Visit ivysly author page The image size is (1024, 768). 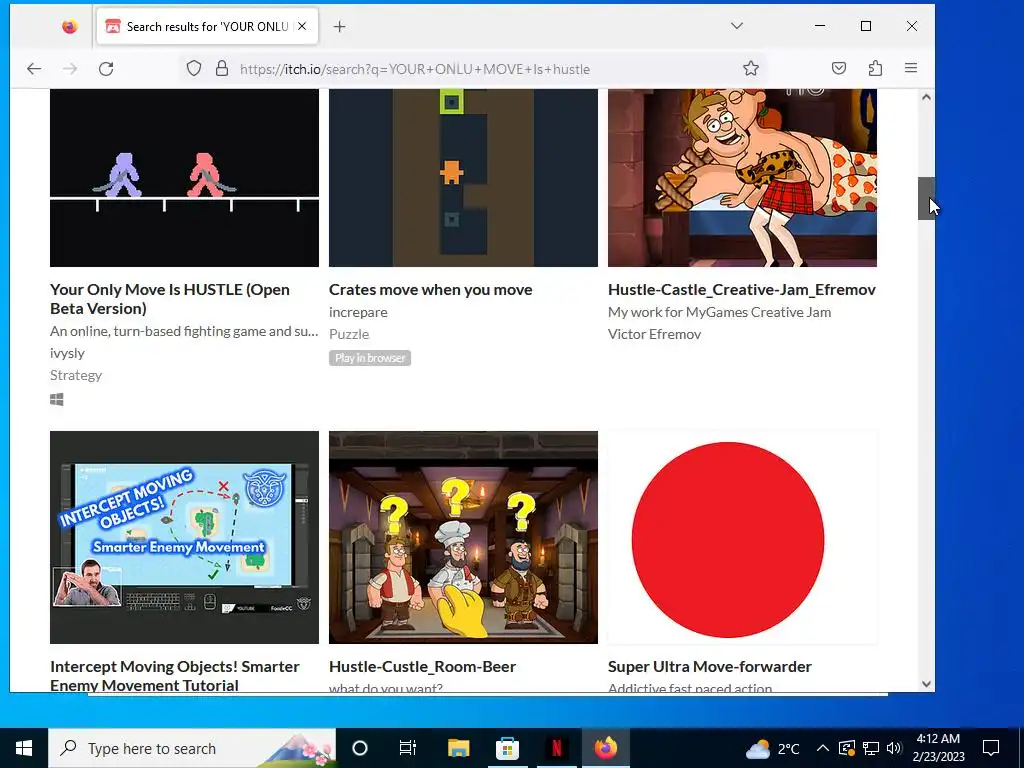(67, 353)
